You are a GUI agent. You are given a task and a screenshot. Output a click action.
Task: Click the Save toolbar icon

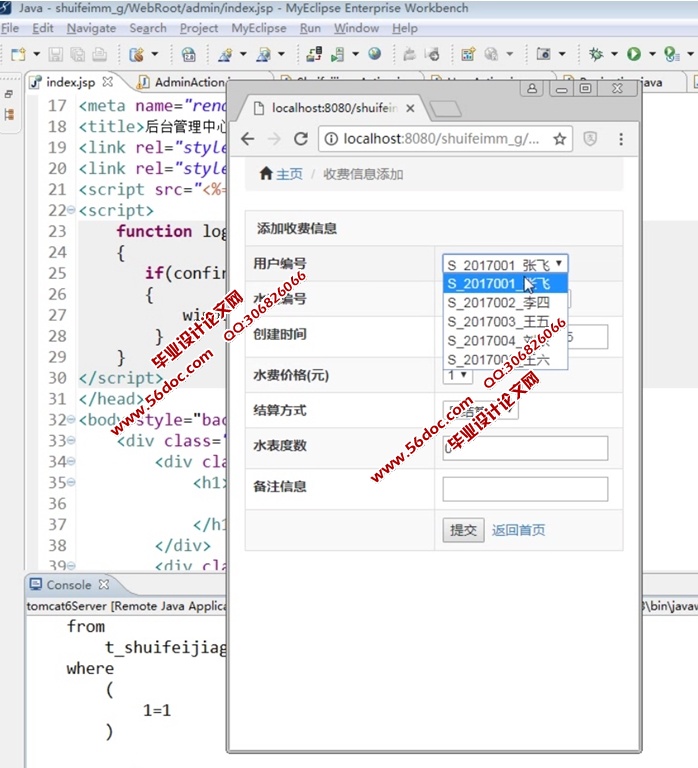point(55,54)
